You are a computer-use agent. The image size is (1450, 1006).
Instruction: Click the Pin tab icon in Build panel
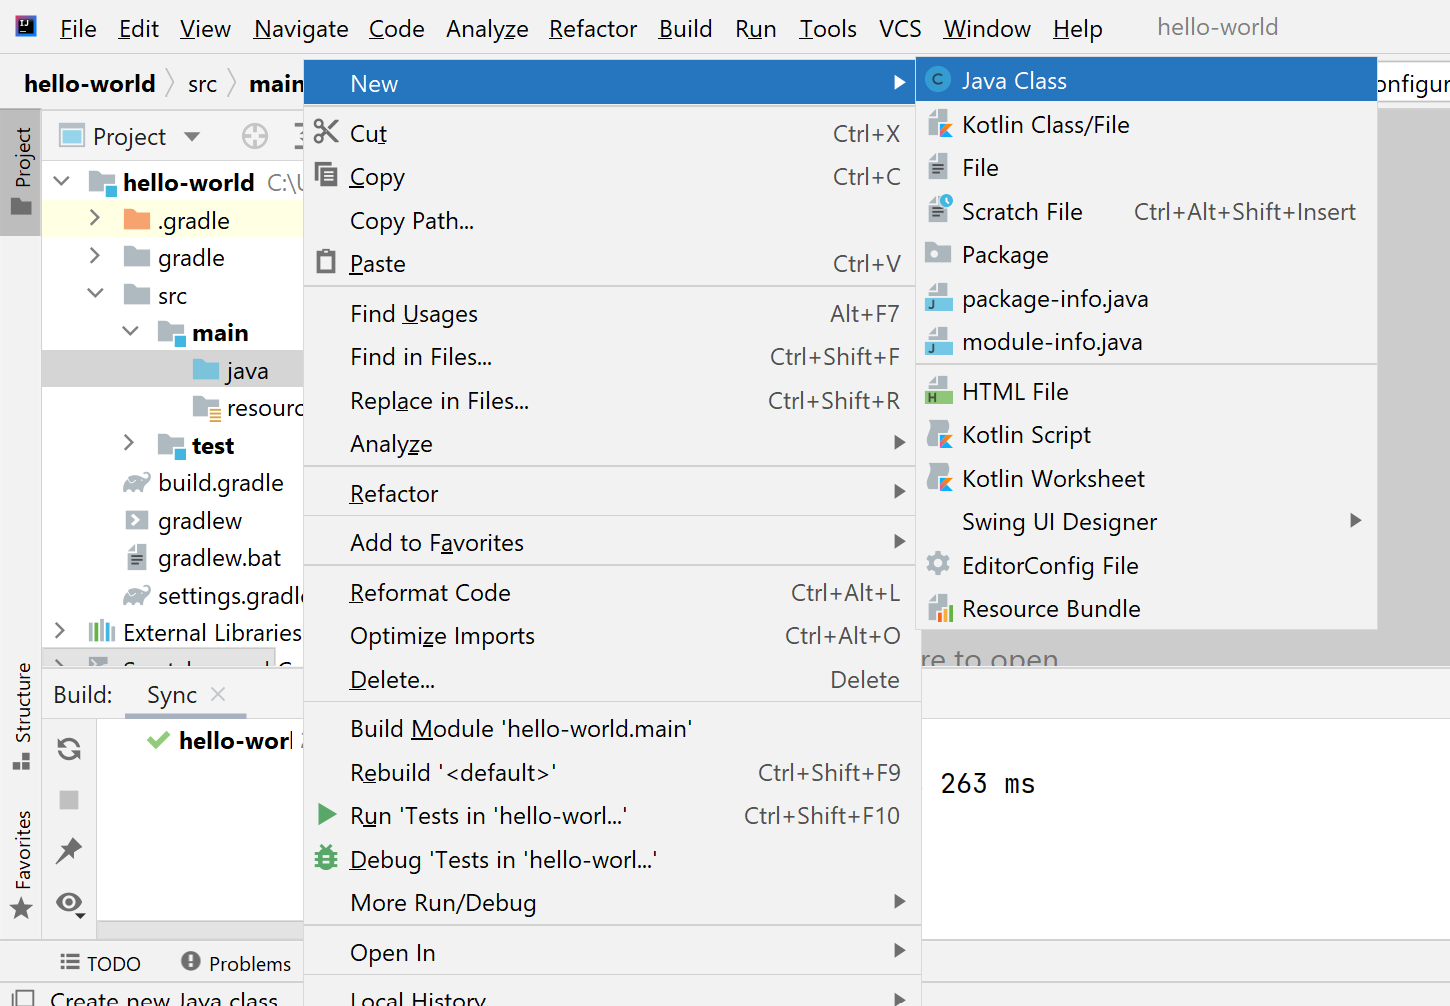(69, 851)
